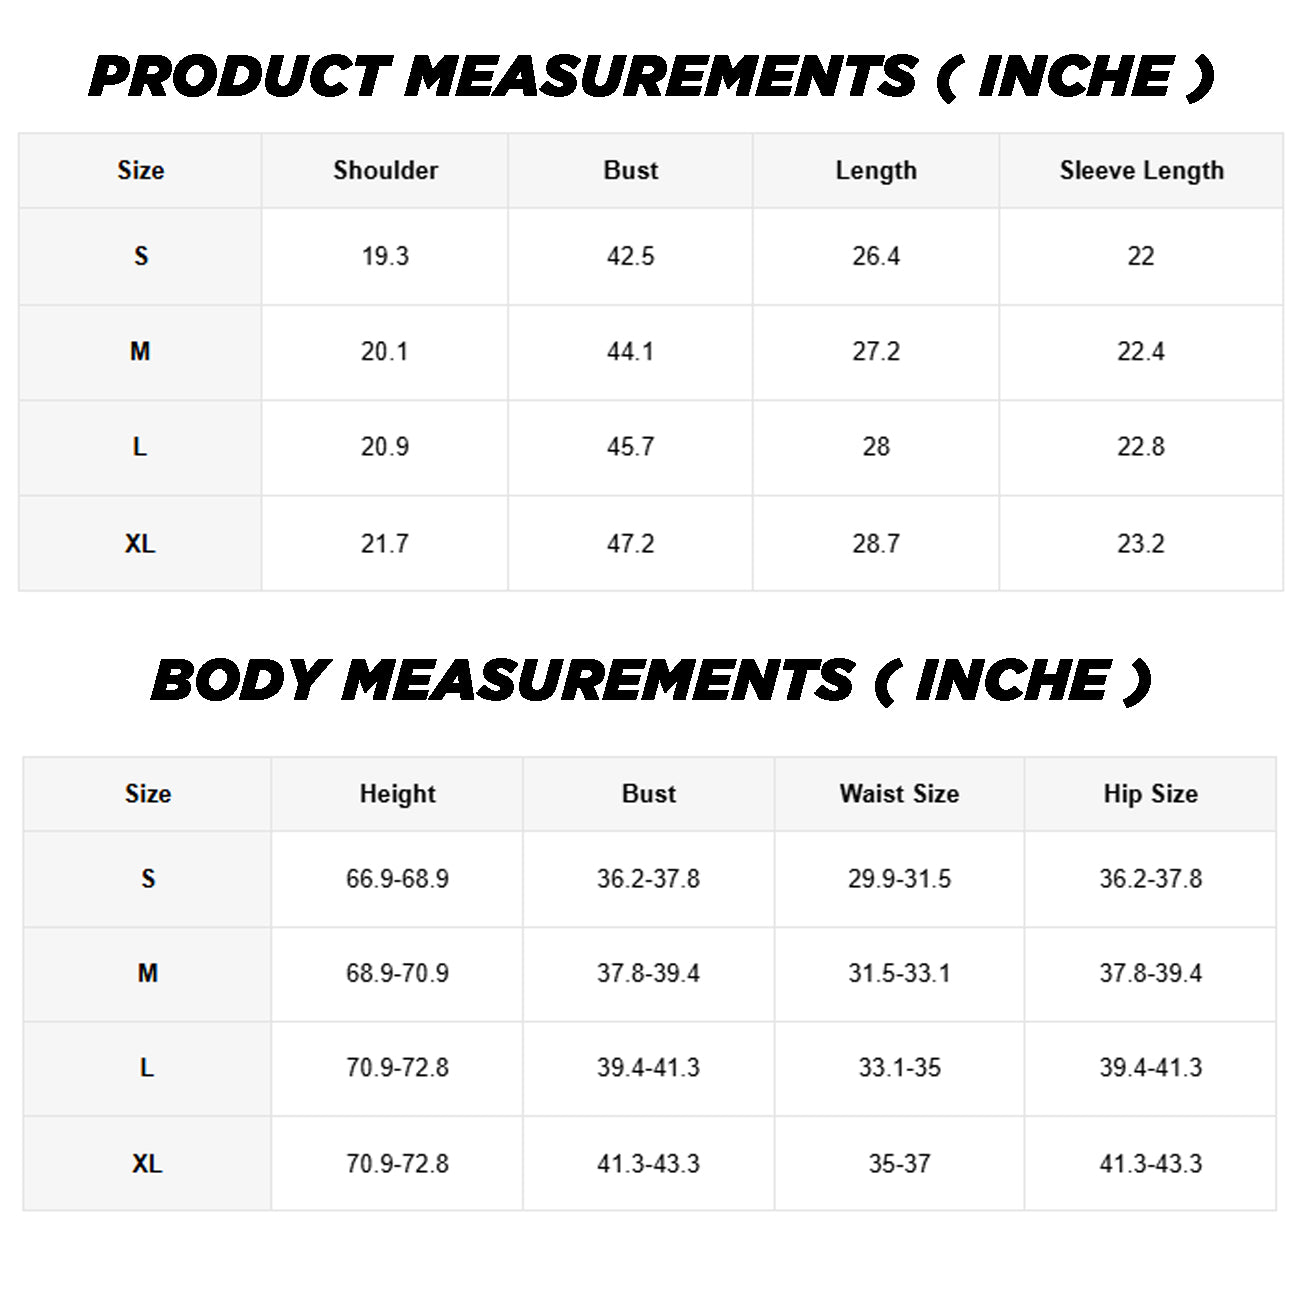This screenshot has width=1300, height=1300.
Task: Click the Product Measurements title
Action: [651, 77]
